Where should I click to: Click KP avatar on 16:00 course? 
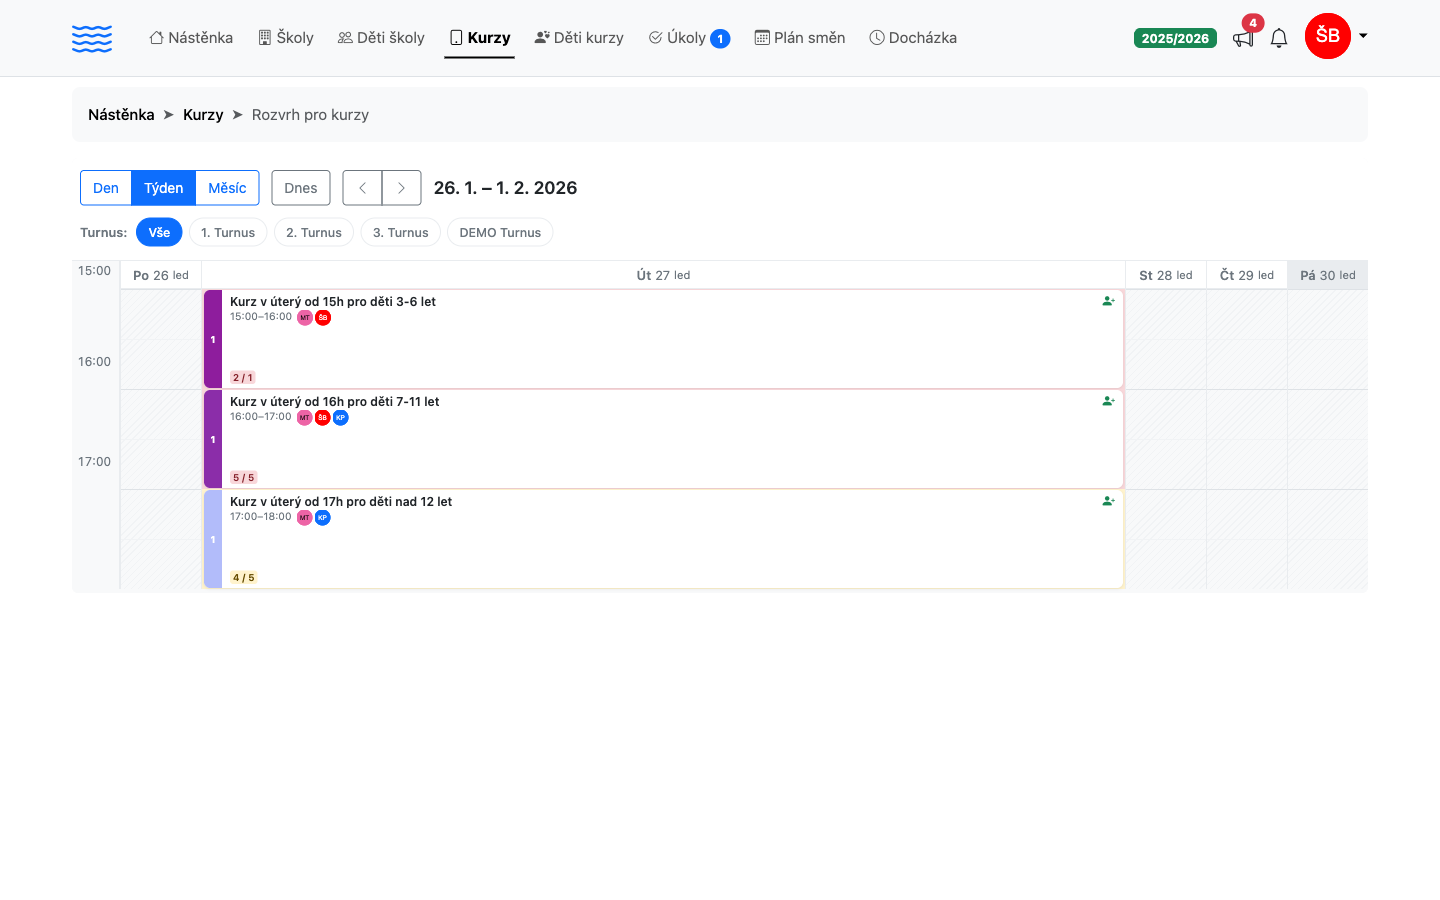click(x=341, y=418)
